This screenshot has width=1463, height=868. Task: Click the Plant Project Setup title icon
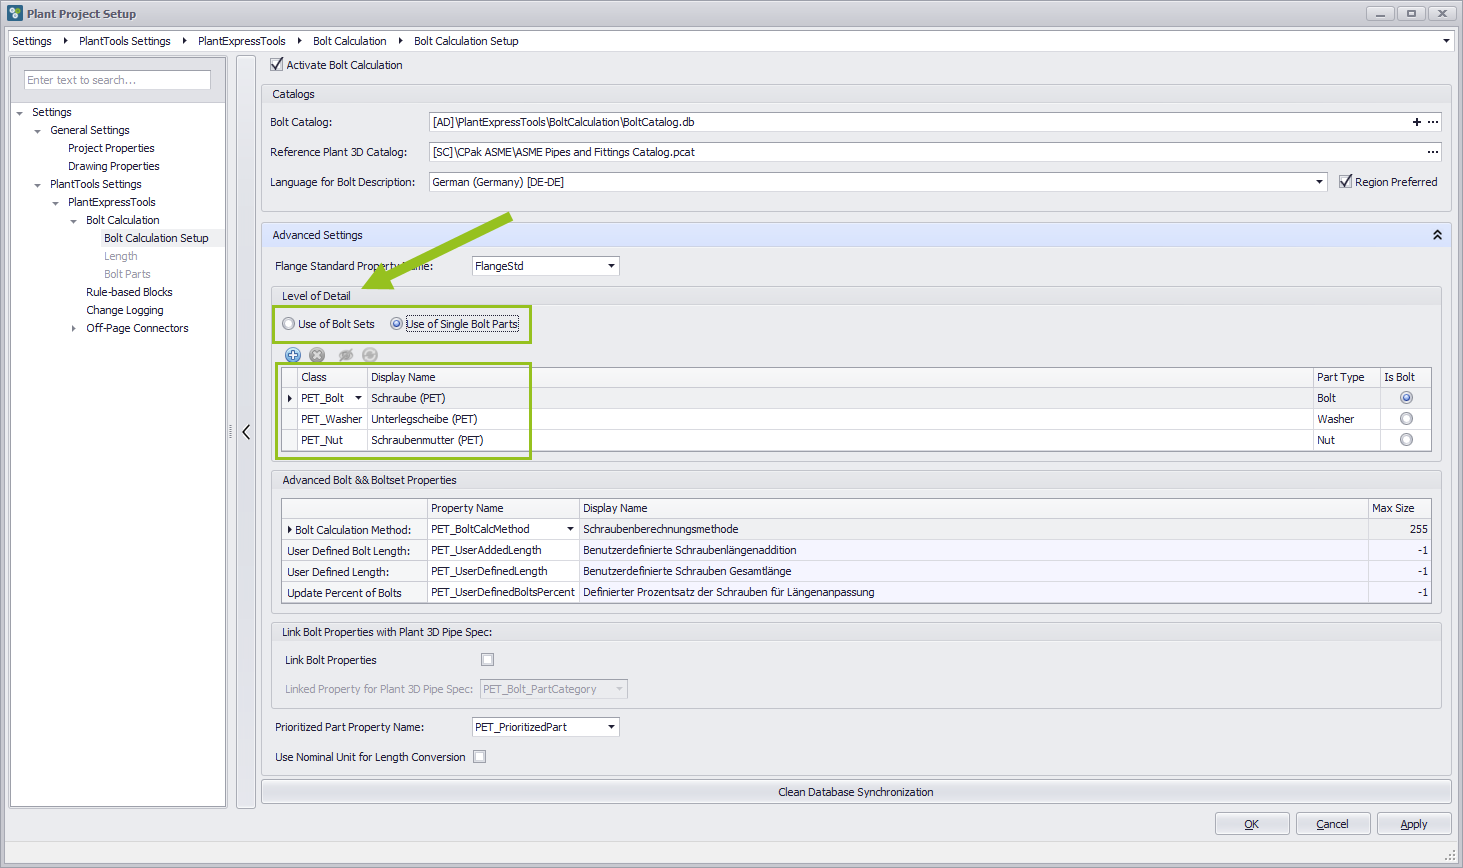click(15, 13)
